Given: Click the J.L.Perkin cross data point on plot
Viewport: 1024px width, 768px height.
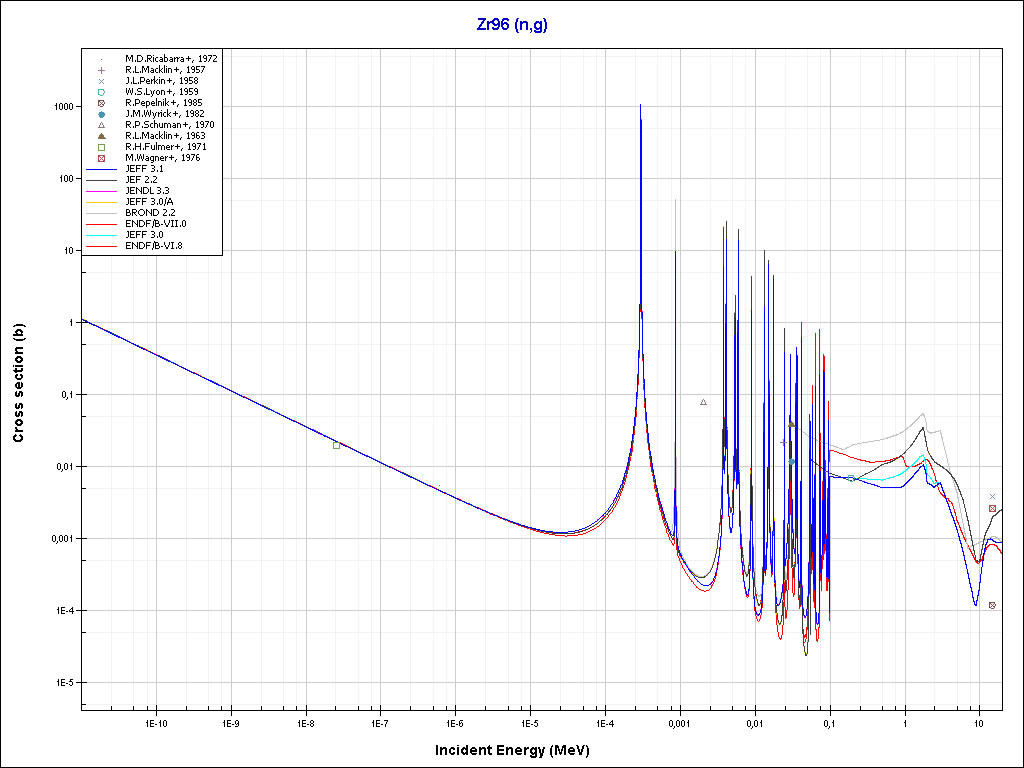Looking at the screenshot, I should click(992, 496).
